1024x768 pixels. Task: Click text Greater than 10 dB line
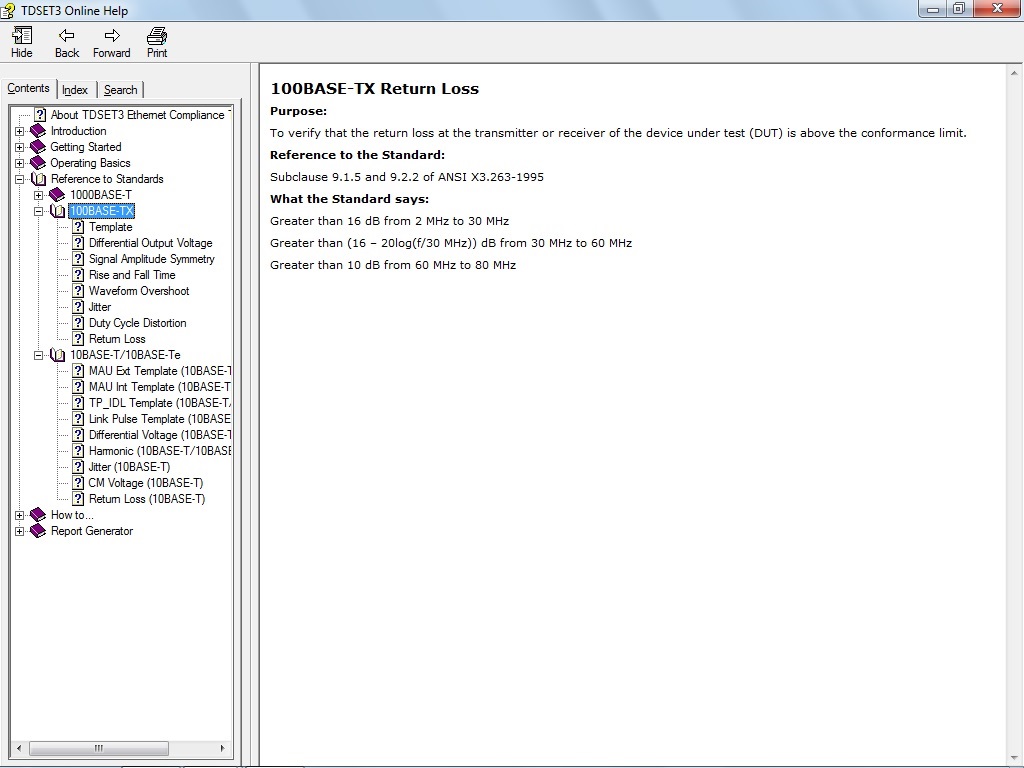[393, 265]
